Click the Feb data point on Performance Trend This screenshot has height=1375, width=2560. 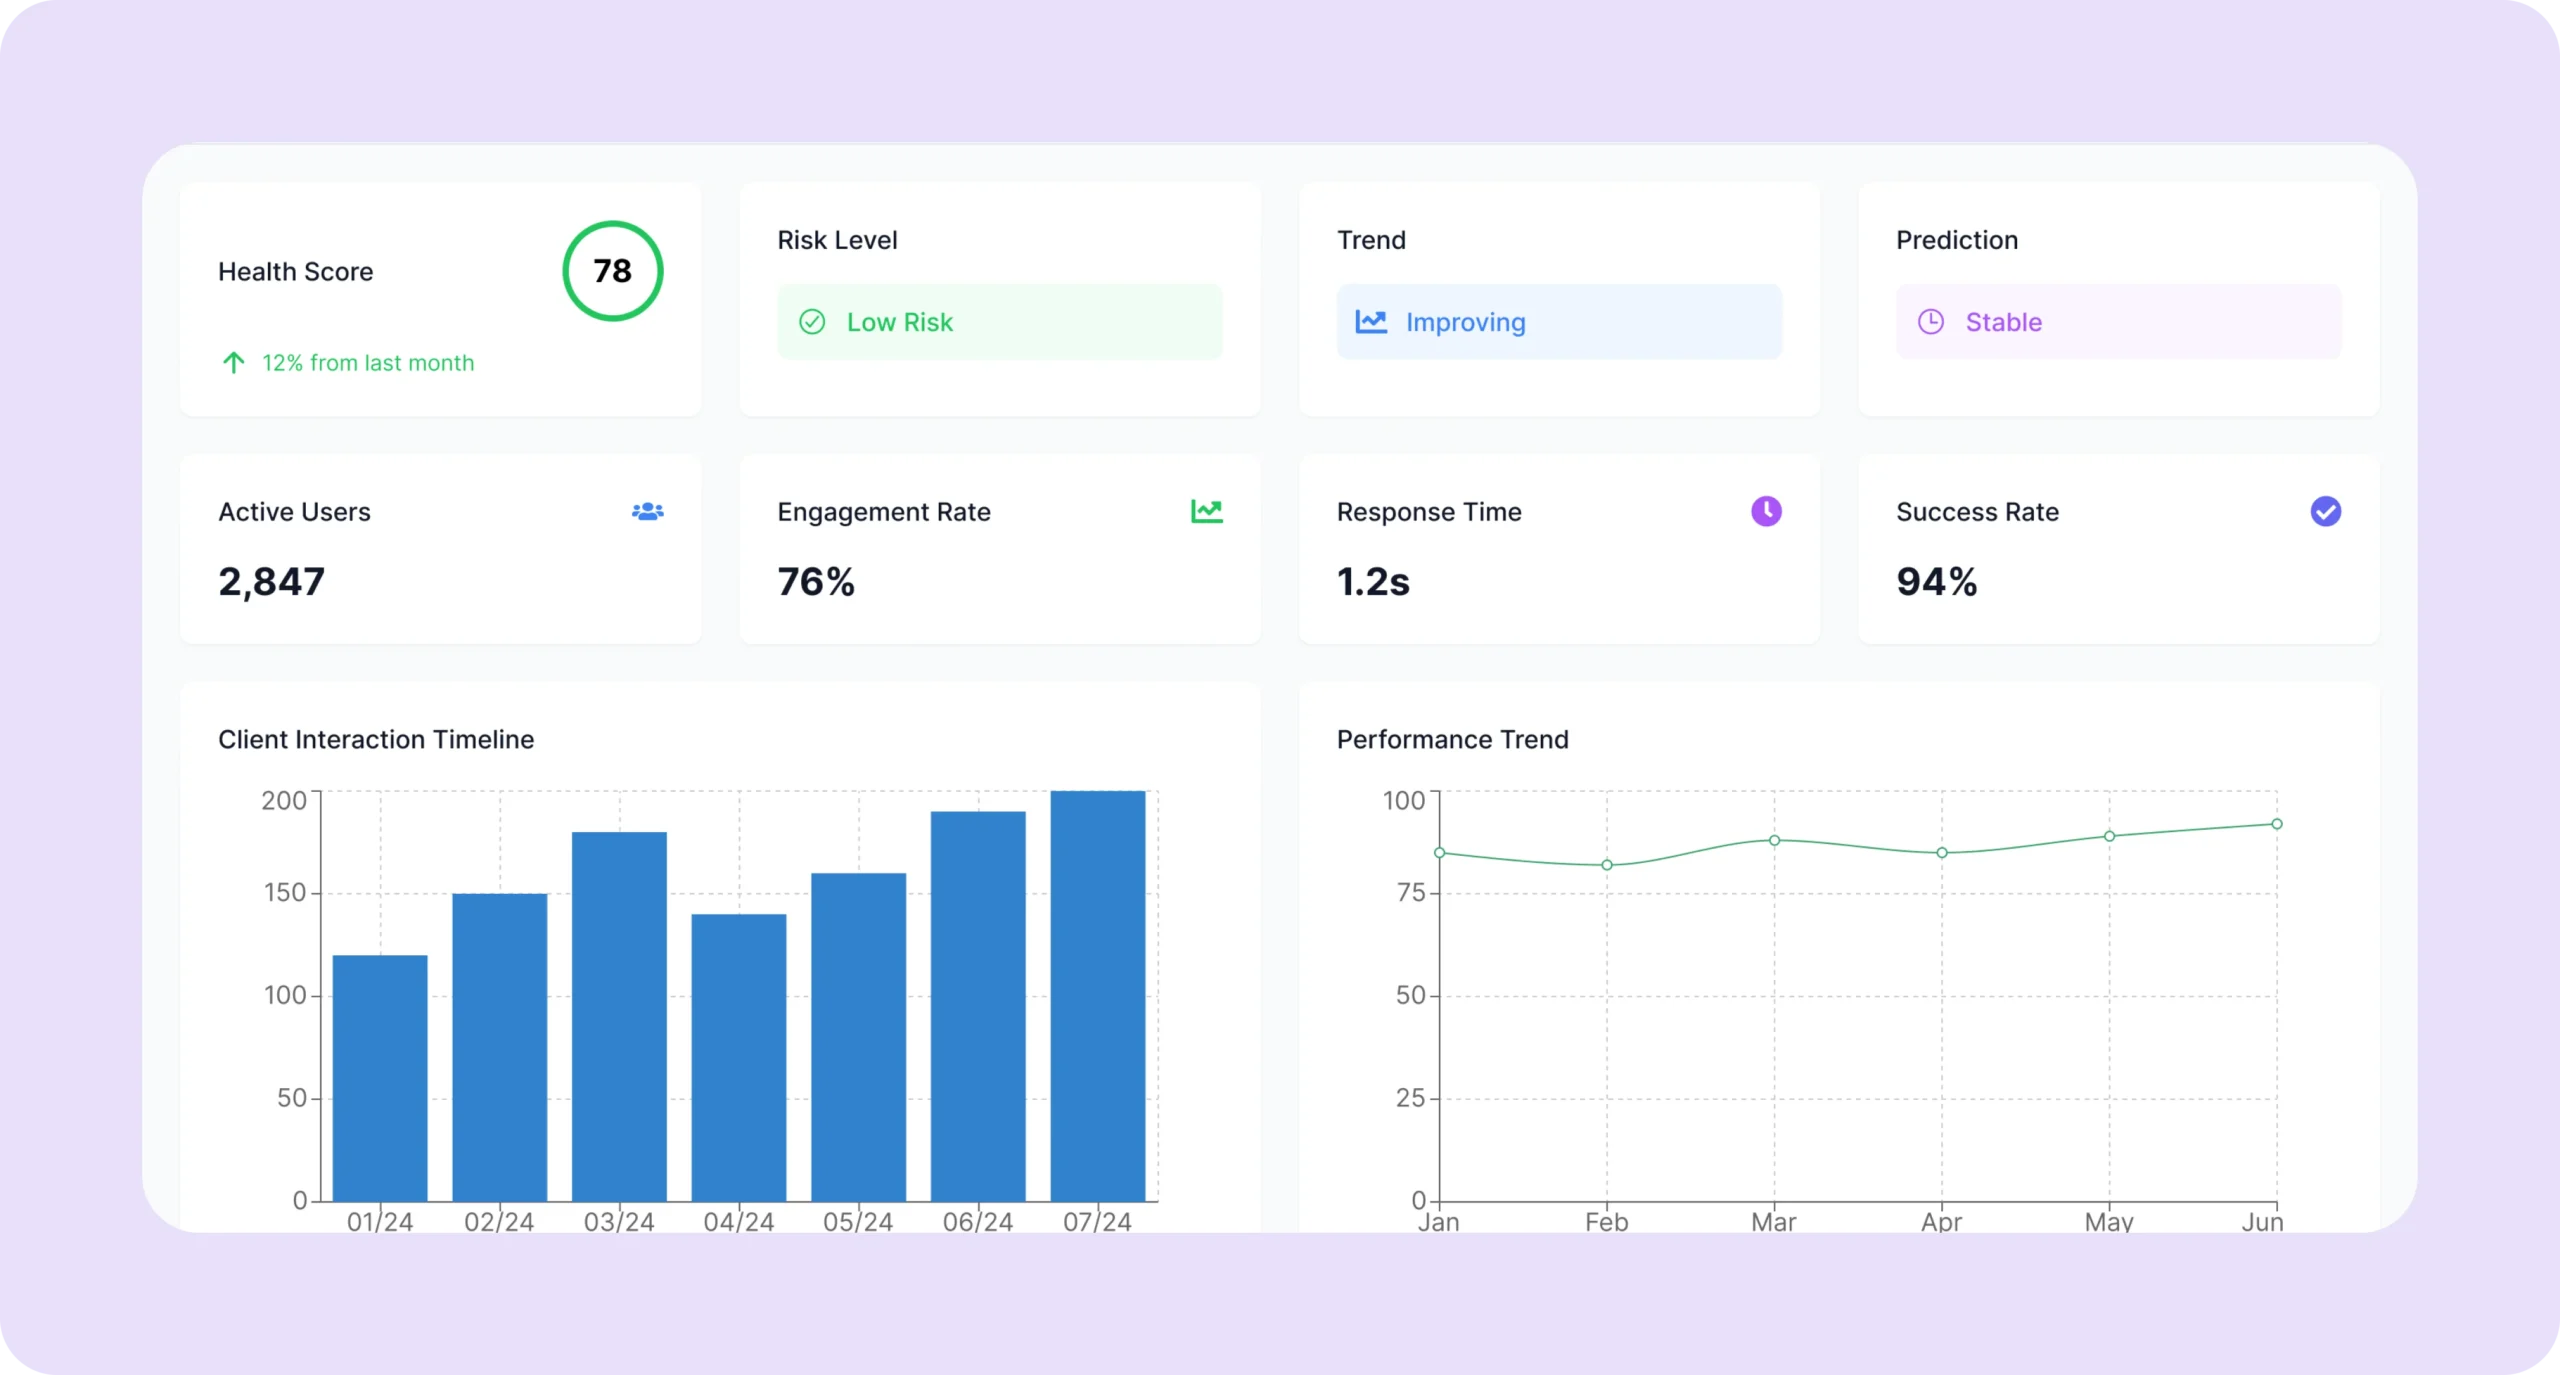[1607, 865]
